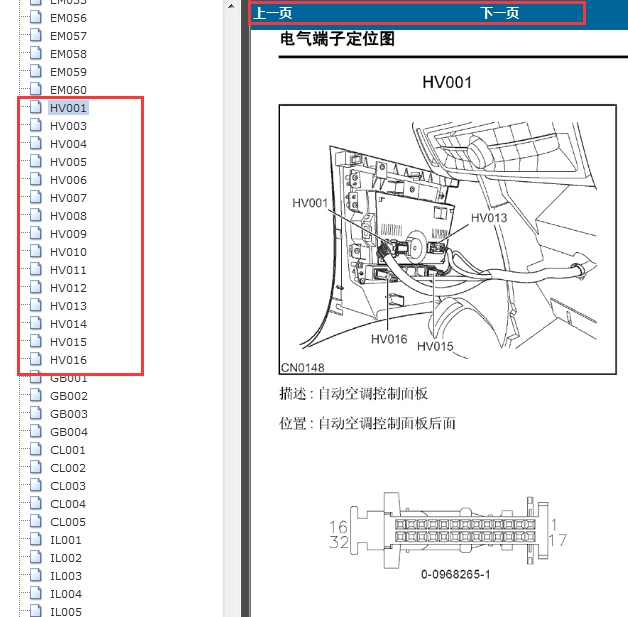628x617 pixels.
Task: Select CL001 tree item
Action: (x=68, y=450)
